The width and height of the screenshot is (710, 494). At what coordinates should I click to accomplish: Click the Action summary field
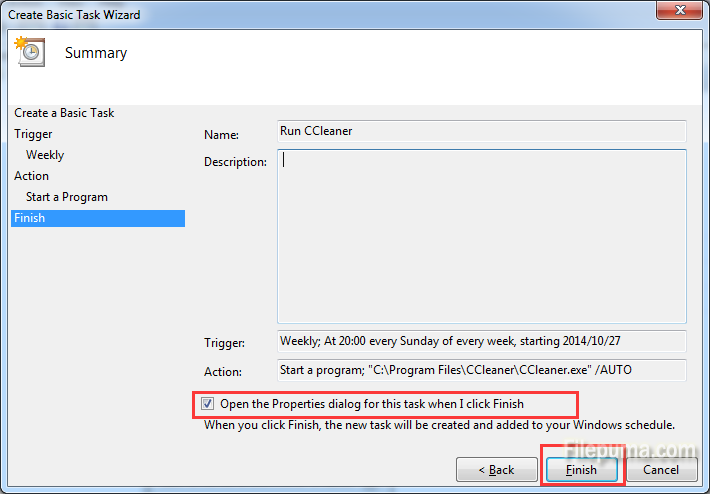click(x=482, y=370)
